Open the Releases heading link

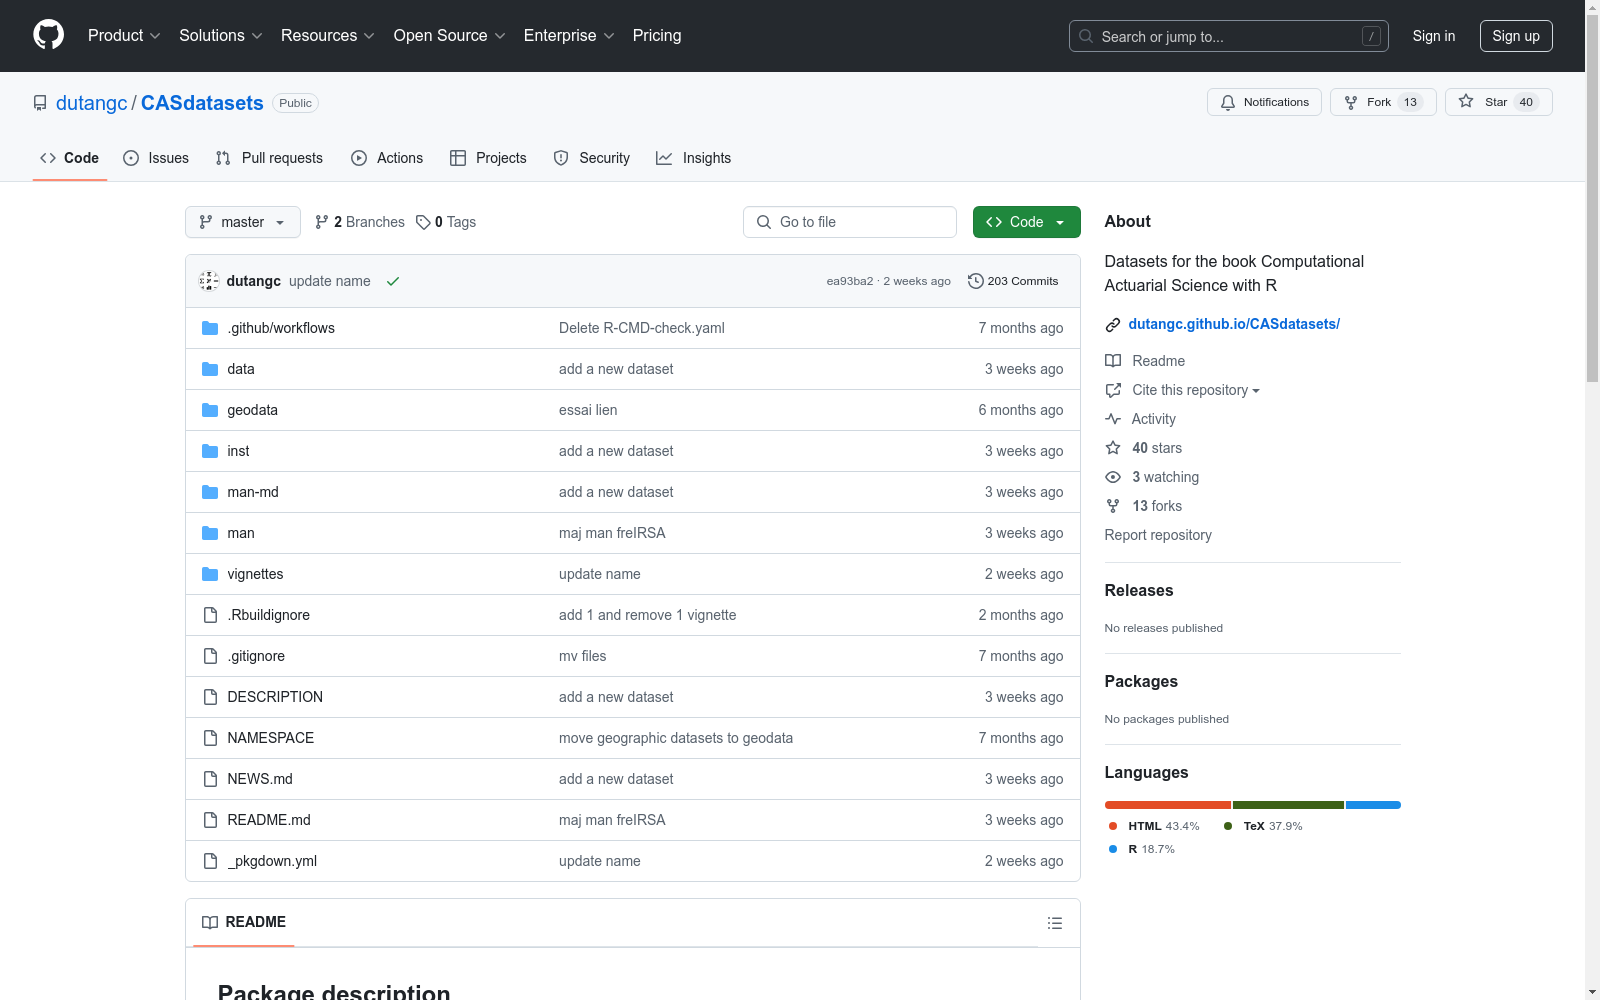[1139, 590]
